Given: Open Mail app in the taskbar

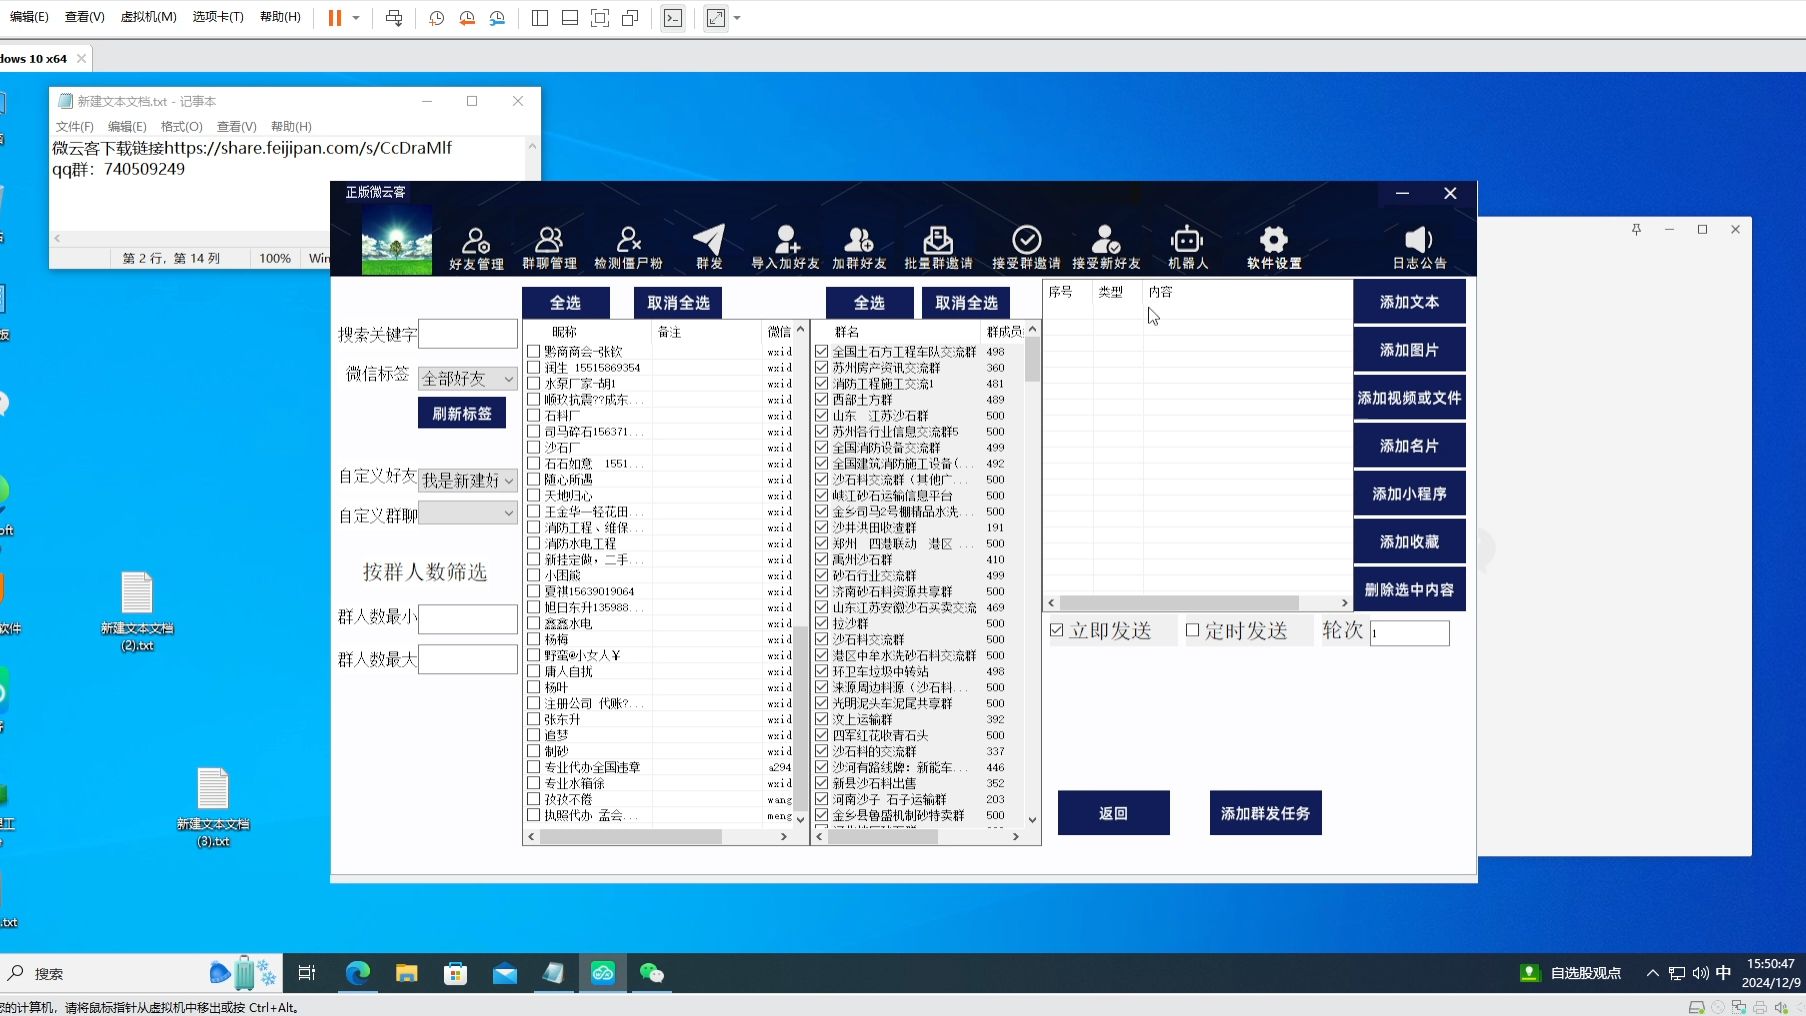Looking at the screenshot, I should click(x=505, y=973).
